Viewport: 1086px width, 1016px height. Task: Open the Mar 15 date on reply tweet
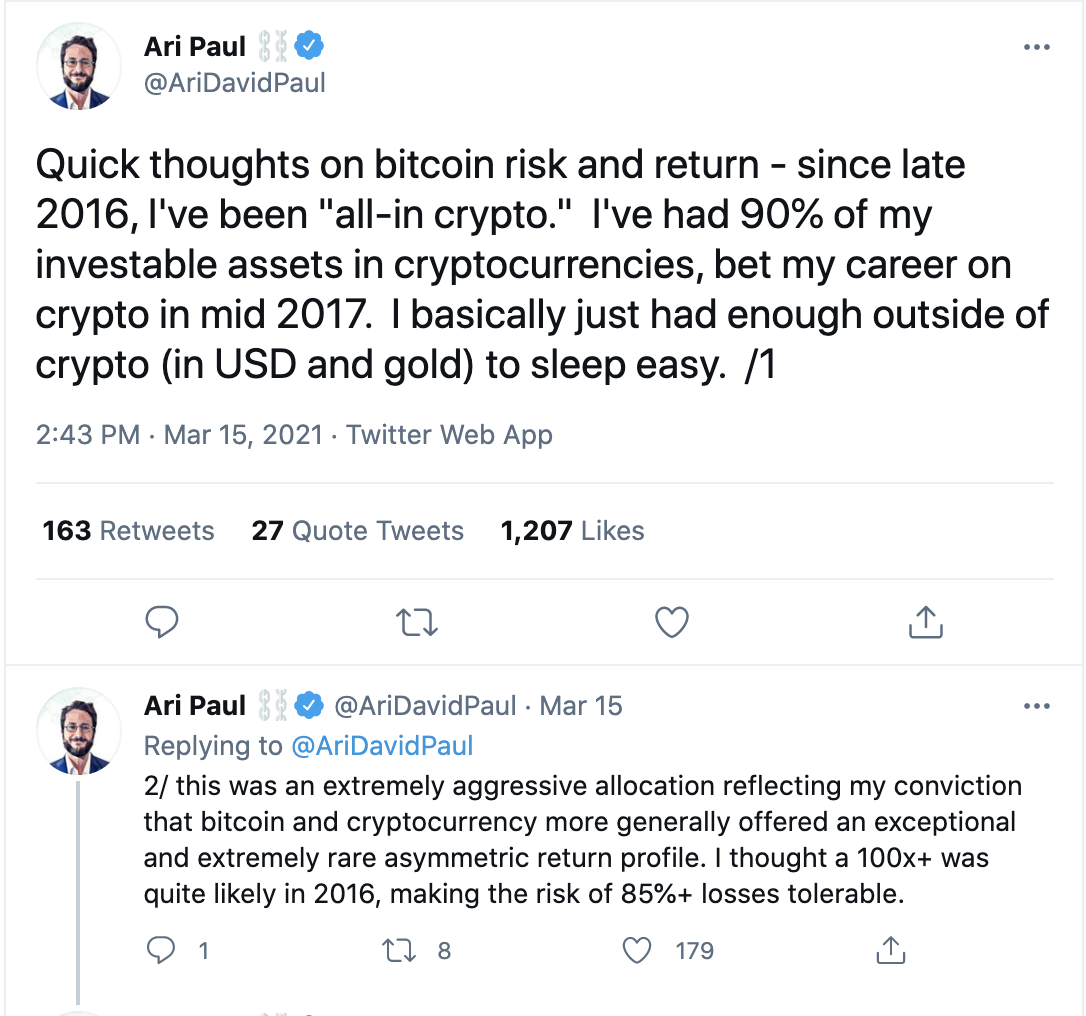click(x=581, y=706)
